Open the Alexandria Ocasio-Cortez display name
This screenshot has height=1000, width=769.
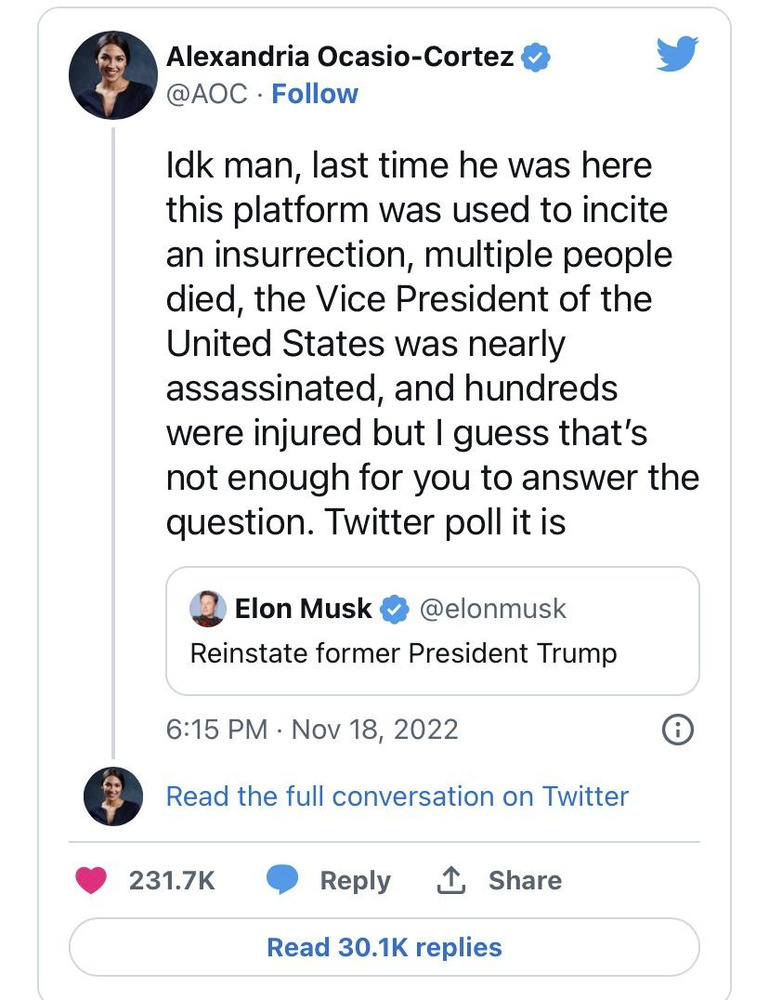pos(340,58)
